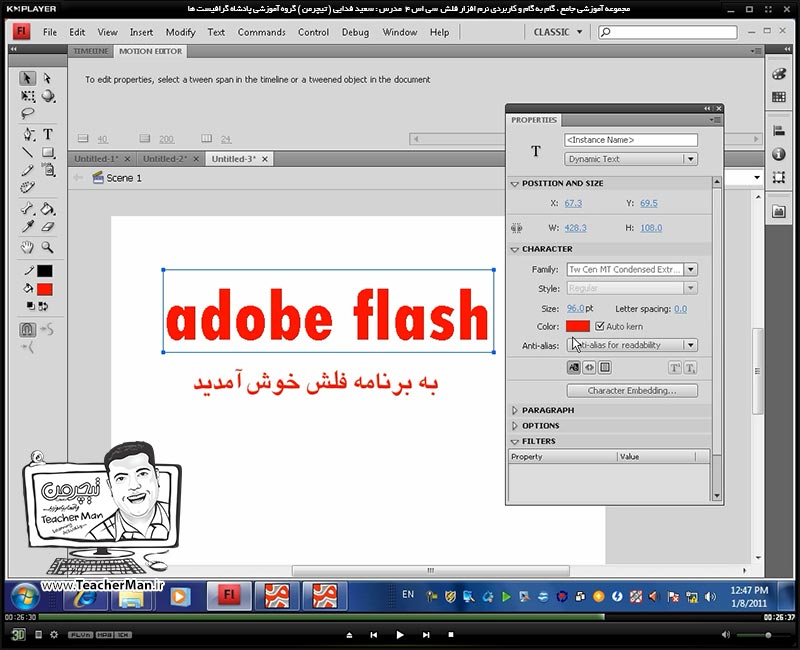The height and width of the screenshot is (650, 800).
Task: Select the Pen tool
Action: tap(28, 134)
